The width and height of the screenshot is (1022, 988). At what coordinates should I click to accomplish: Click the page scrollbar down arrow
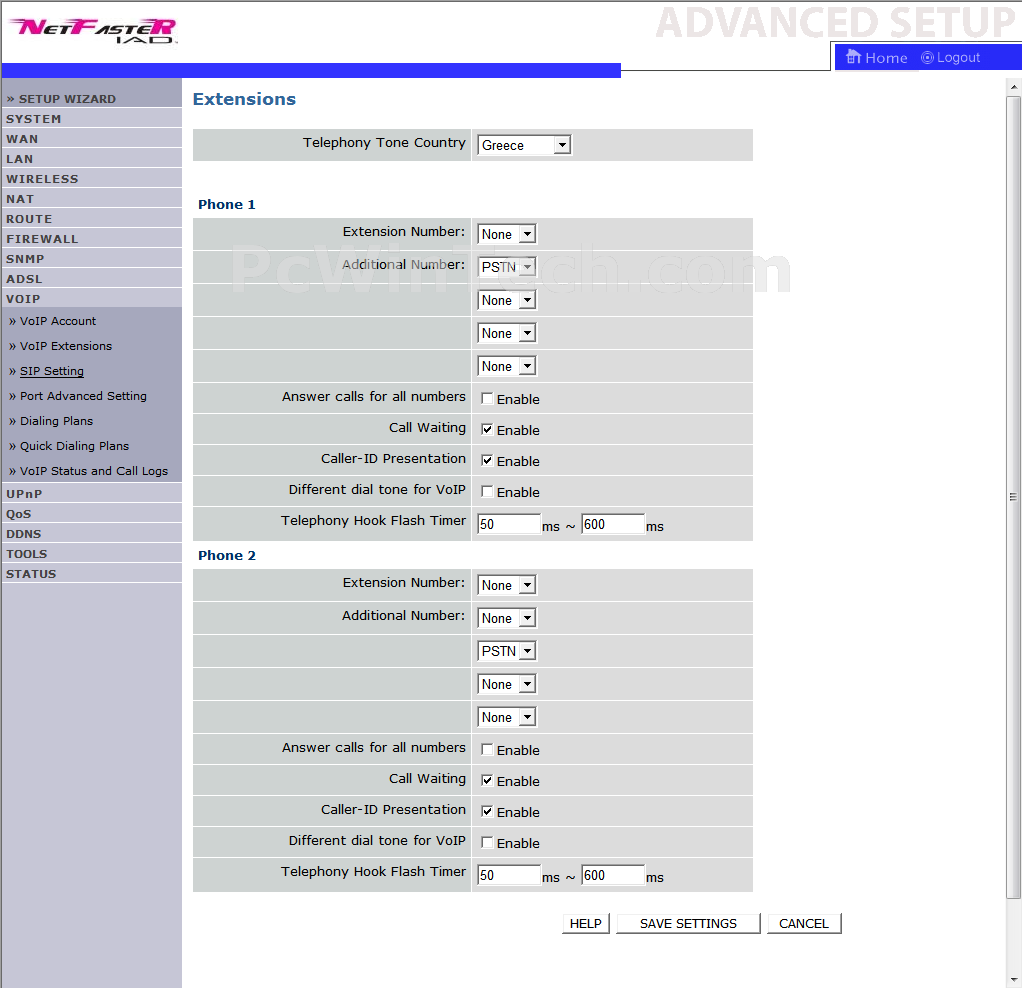pyautogui.click(x=1013, y=978)
